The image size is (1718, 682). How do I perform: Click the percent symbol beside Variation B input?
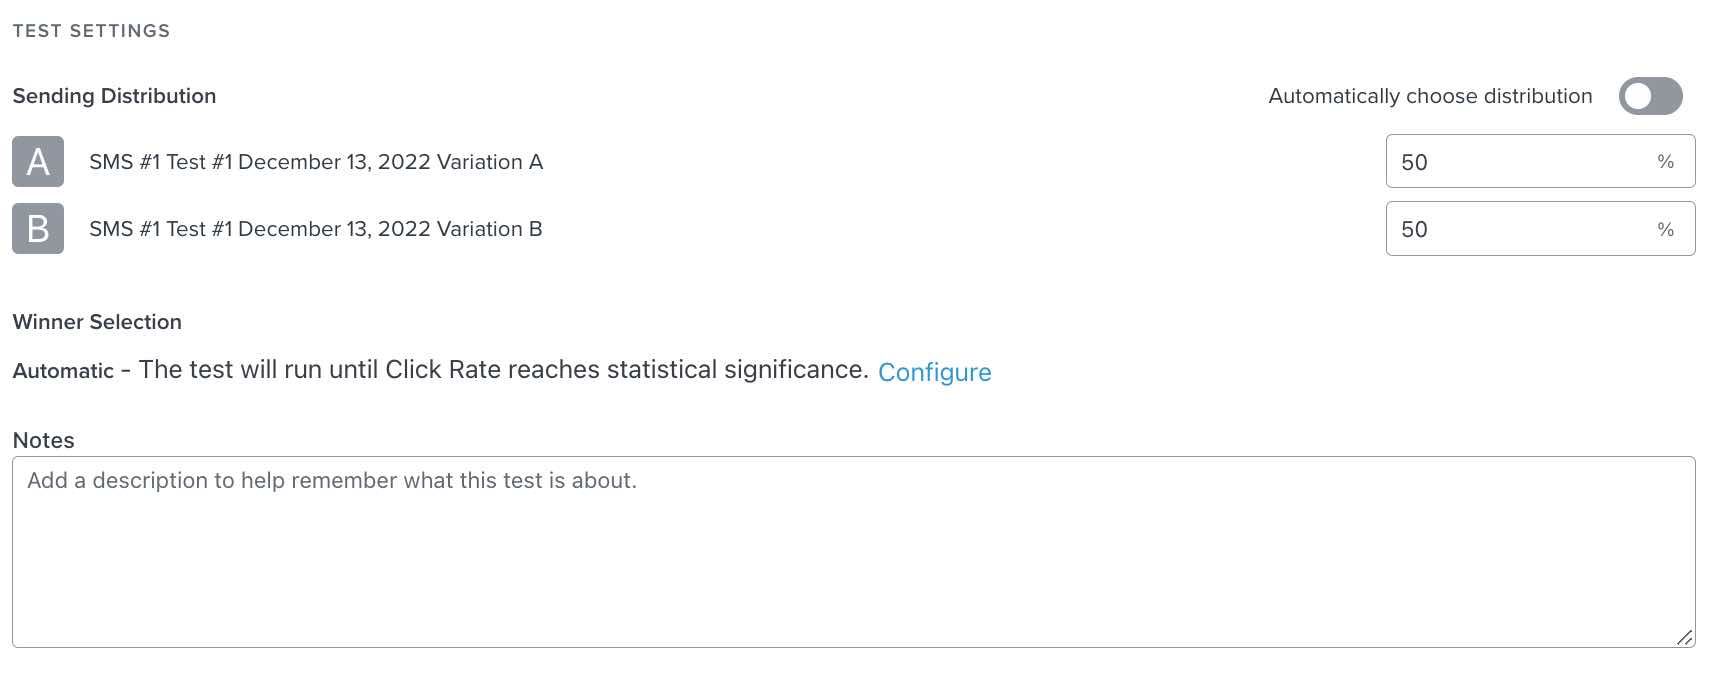(x=1666, y=228)
